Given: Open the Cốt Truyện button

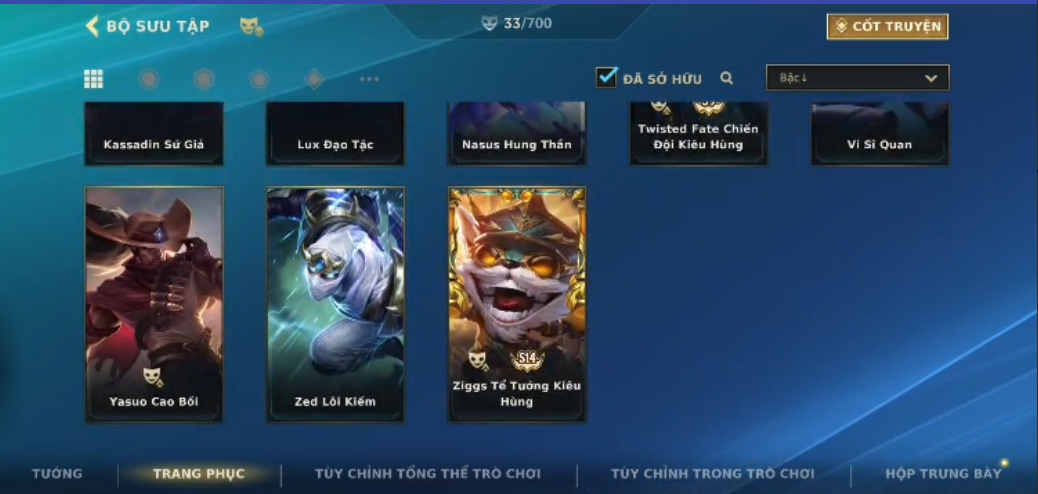Looking at the screenshot, I should (x=887, y=26).
